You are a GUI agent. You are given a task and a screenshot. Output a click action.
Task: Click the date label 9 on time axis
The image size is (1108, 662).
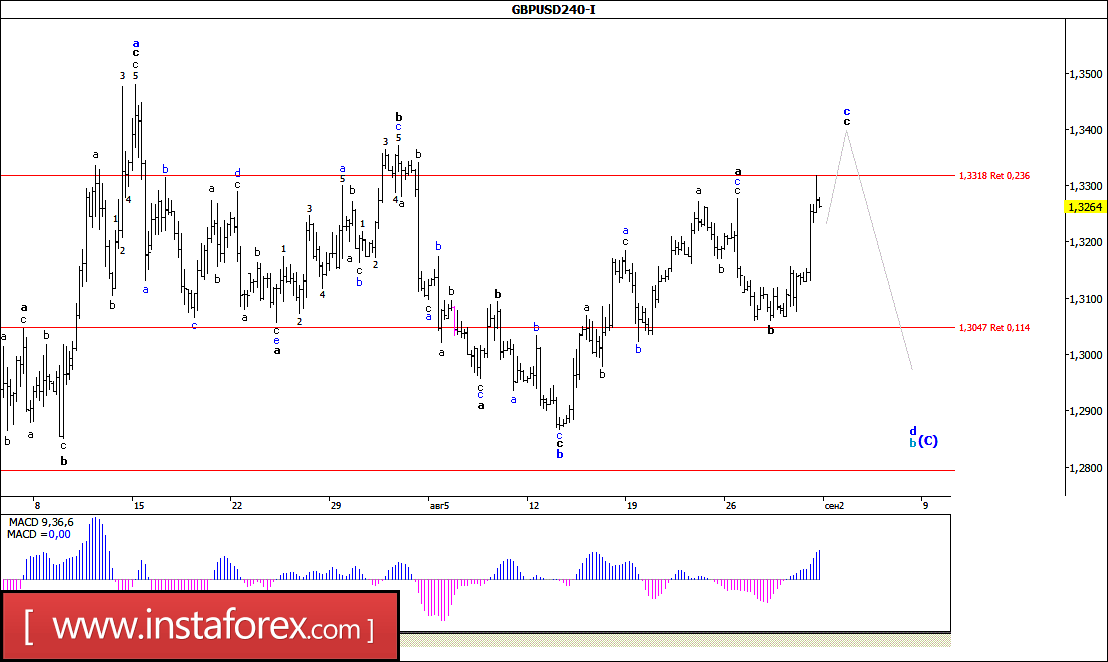[x=924, y=506]
